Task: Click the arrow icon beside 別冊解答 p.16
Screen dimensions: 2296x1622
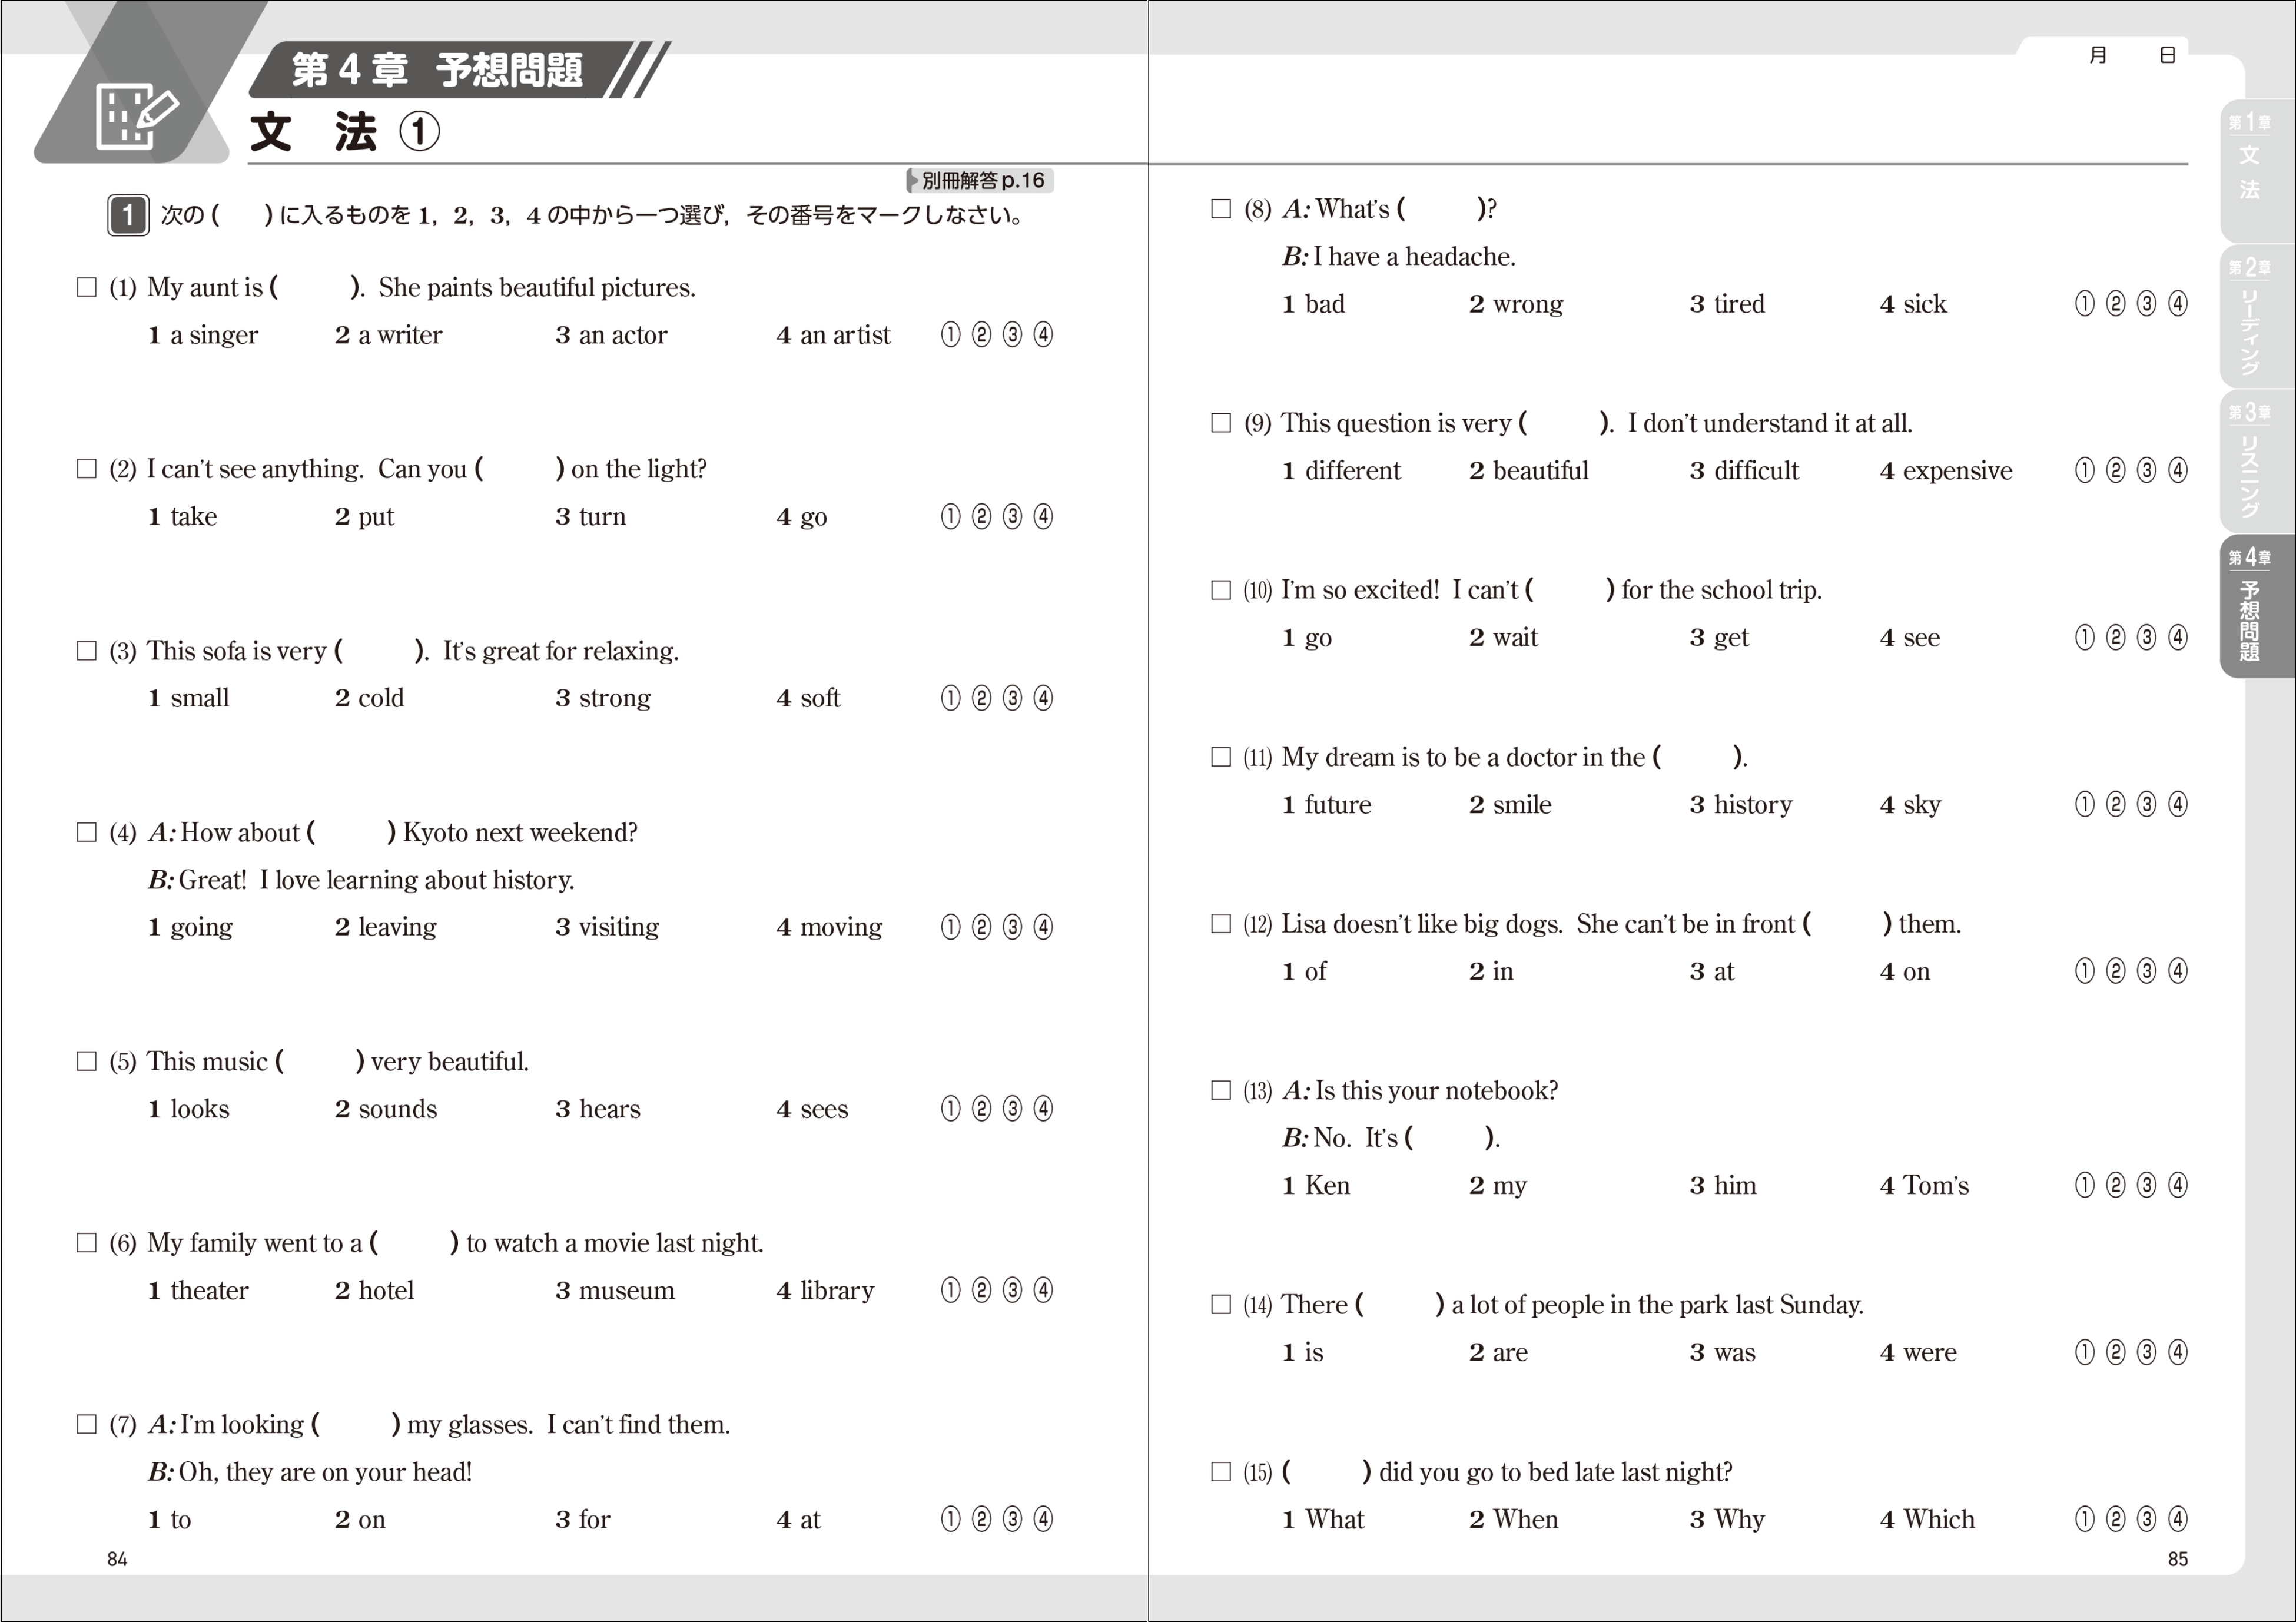Action: click(913, 181)
